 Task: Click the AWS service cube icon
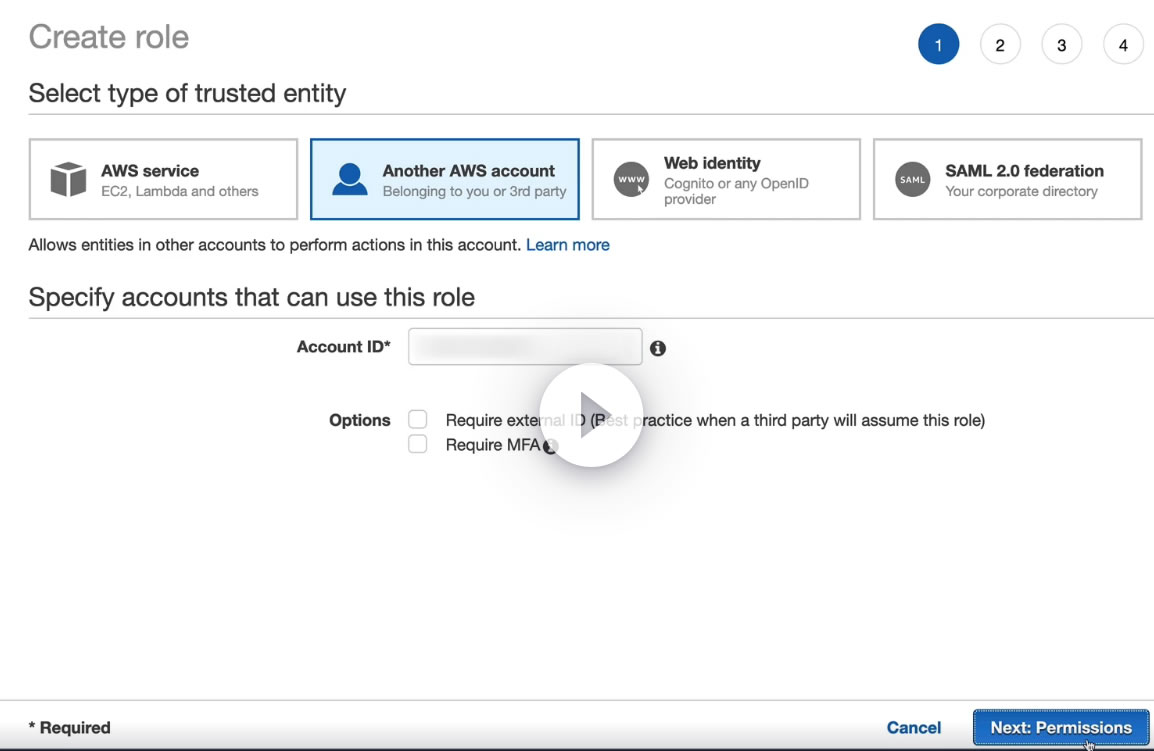69,180
